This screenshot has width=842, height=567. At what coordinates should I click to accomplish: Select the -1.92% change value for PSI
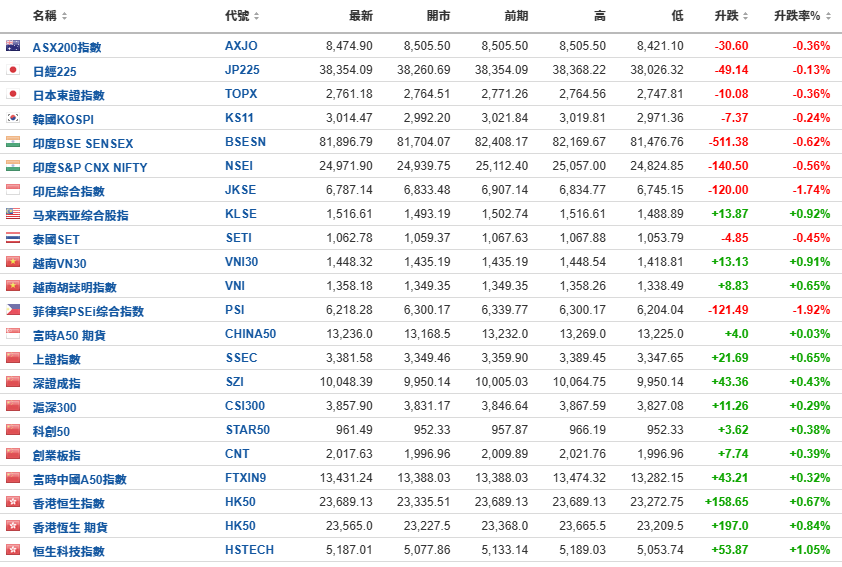pos(811,310)
